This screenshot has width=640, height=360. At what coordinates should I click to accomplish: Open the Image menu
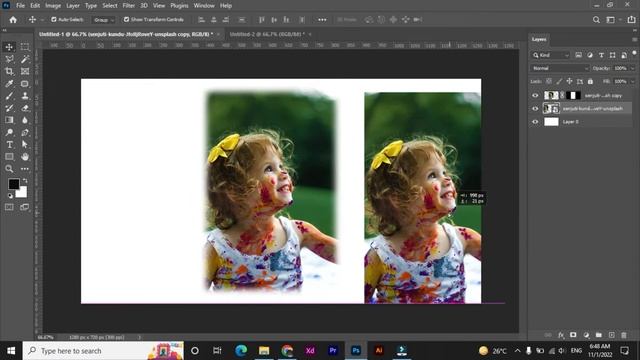(x=53, y=6)
